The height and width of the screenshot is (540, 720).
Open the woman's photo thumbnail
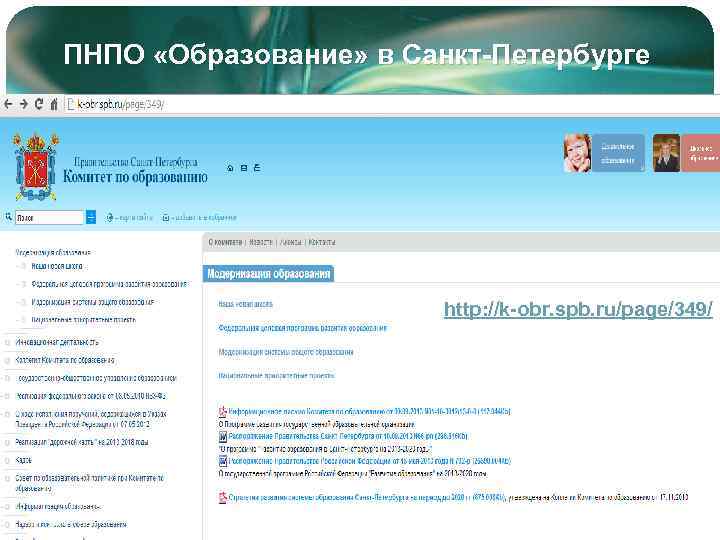577,153
